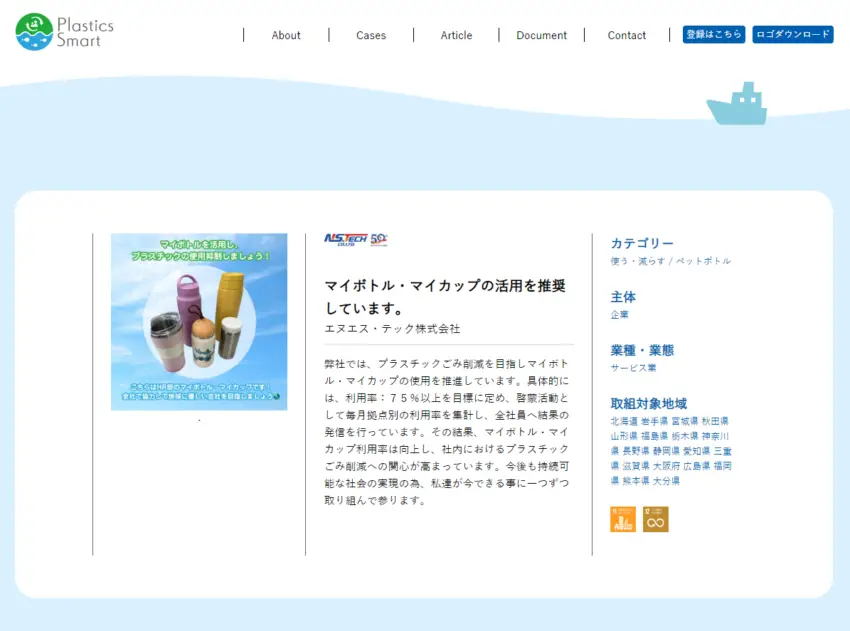Select the 企業 link under 主体
The image size is (850, 631).
tap(619, 315)
